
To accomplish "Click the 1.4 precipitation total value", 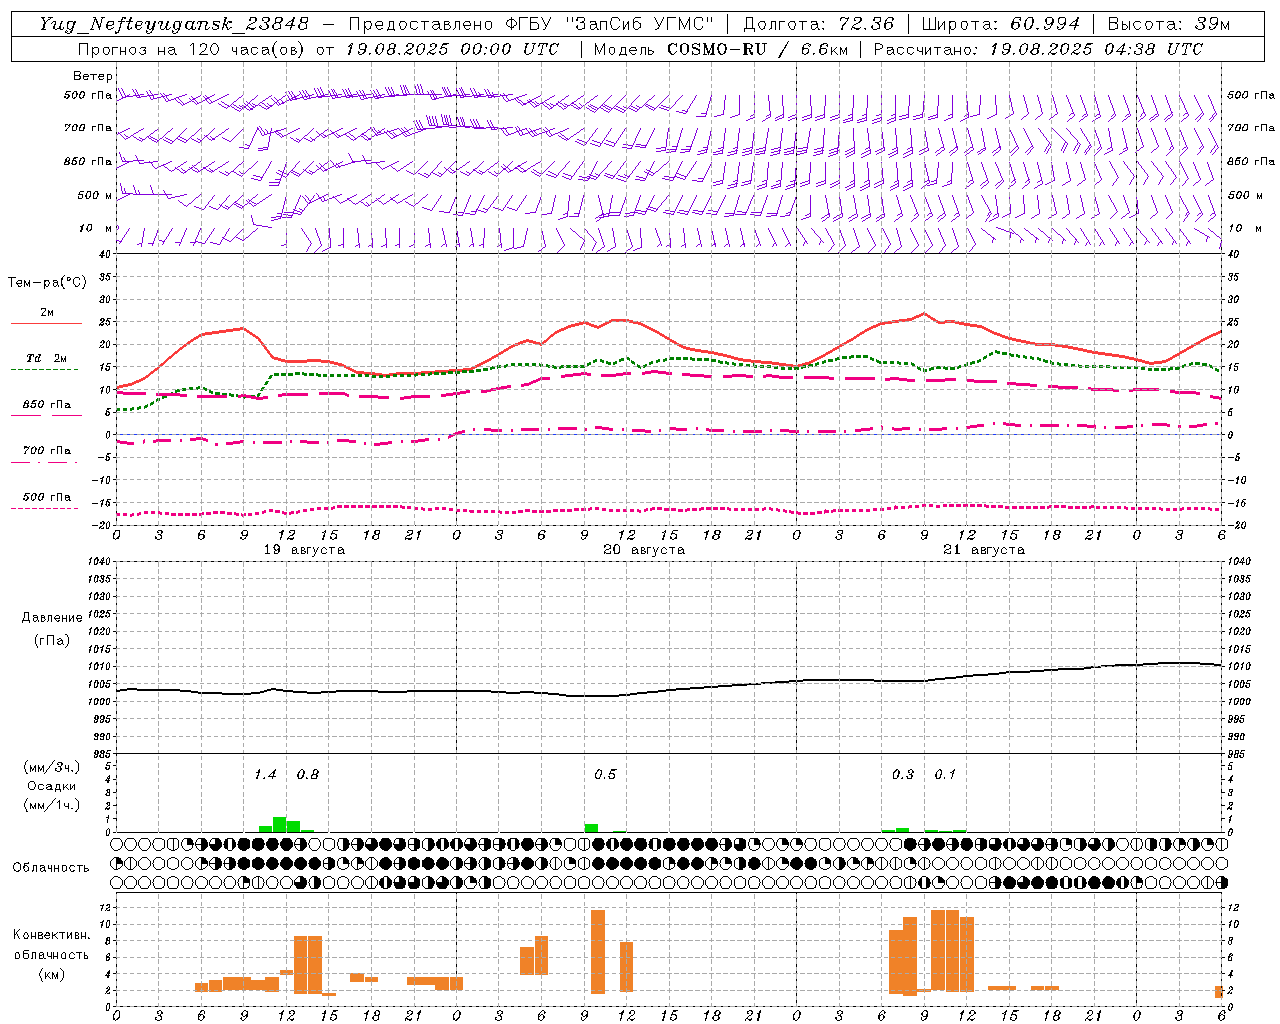I will pyautogui.click(x=265, y=774).
